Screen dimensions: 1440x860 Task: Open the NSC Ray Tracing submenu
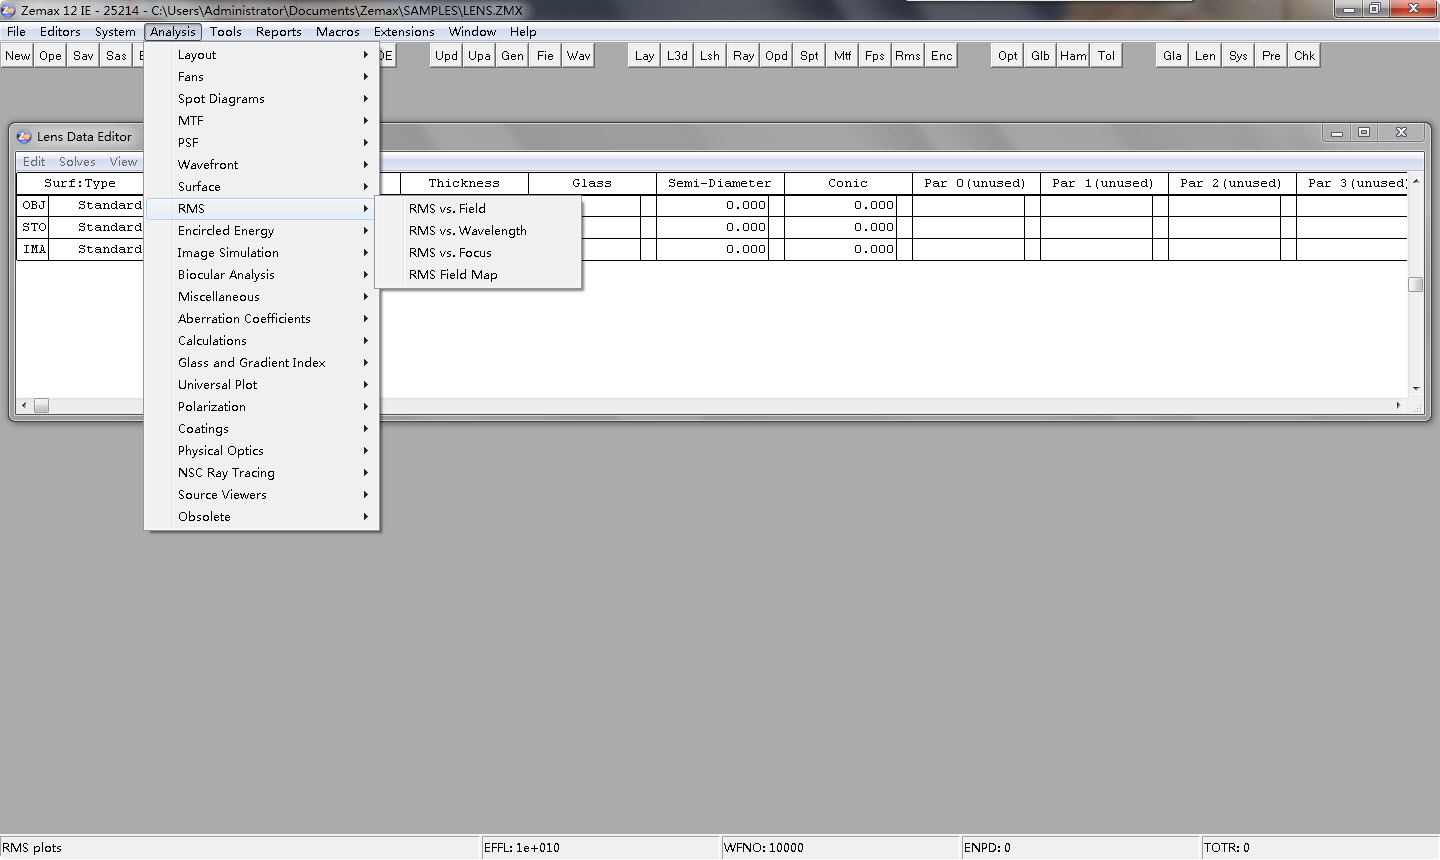click(x=261, y=473)
